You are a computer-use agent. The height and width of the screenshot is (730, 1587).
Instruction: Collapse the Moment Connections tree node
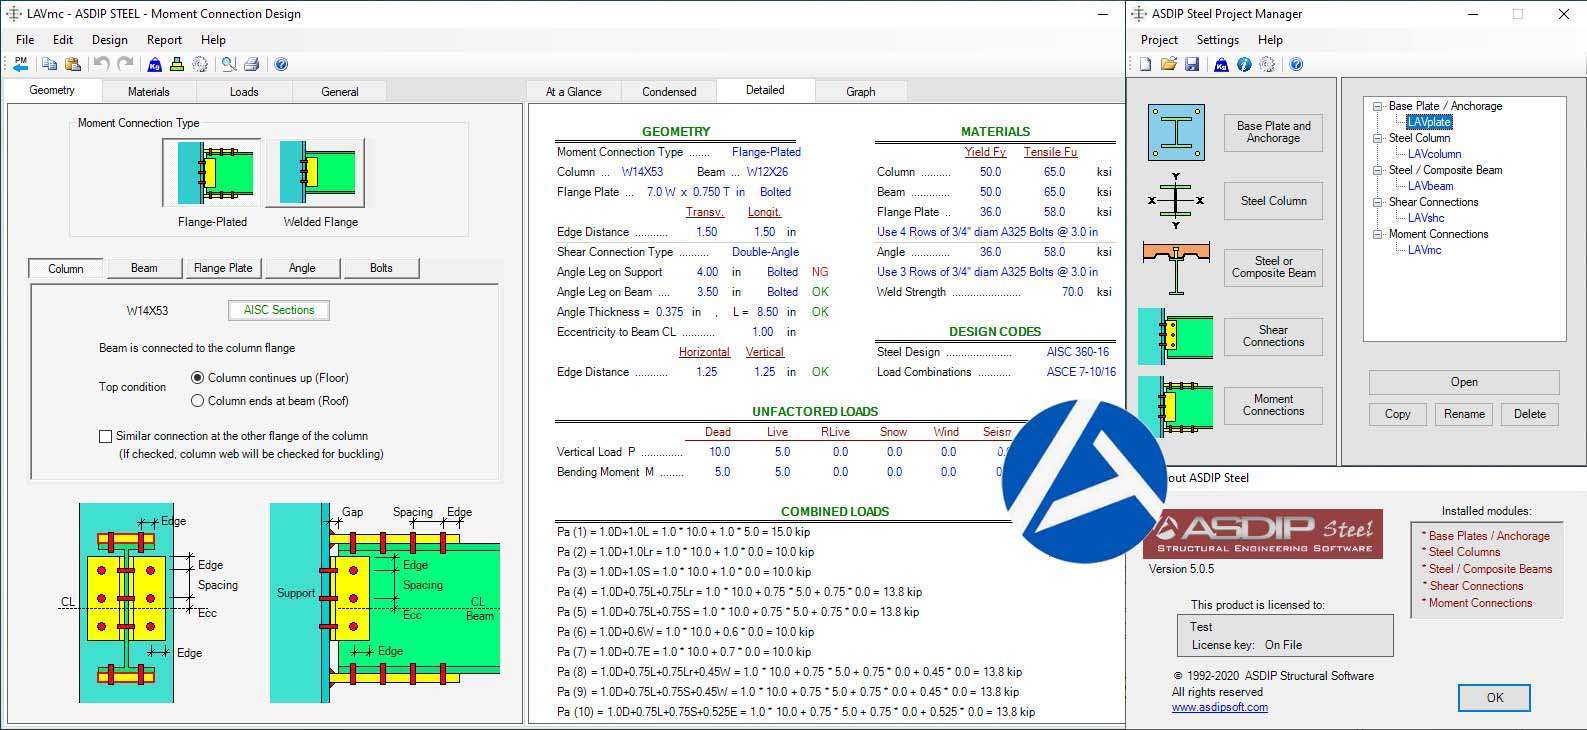point(1377,234)
